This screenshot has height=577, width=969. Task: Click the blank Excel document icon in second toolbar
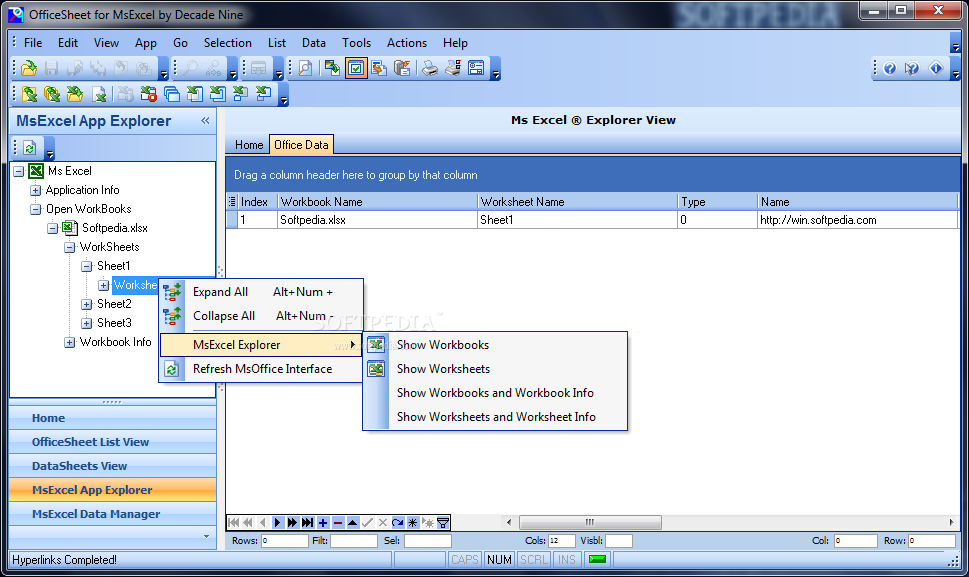(x=99, y=94)
